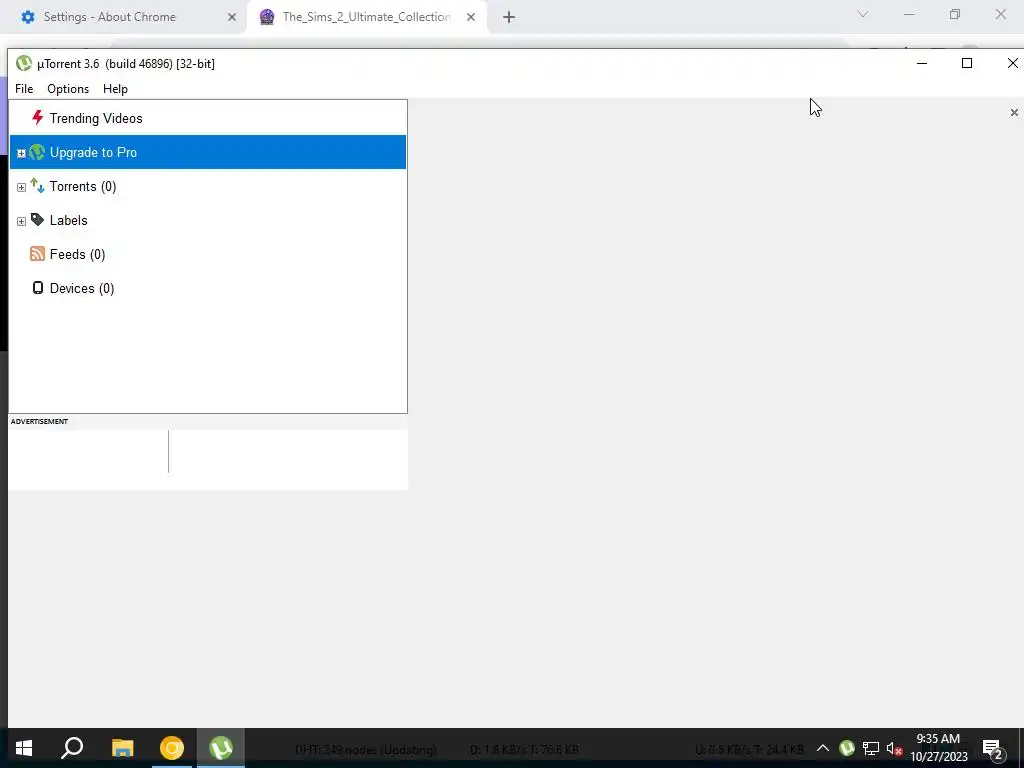Open the Windows Start menu
Screen dimensions: 1024x768
[24, 748]
